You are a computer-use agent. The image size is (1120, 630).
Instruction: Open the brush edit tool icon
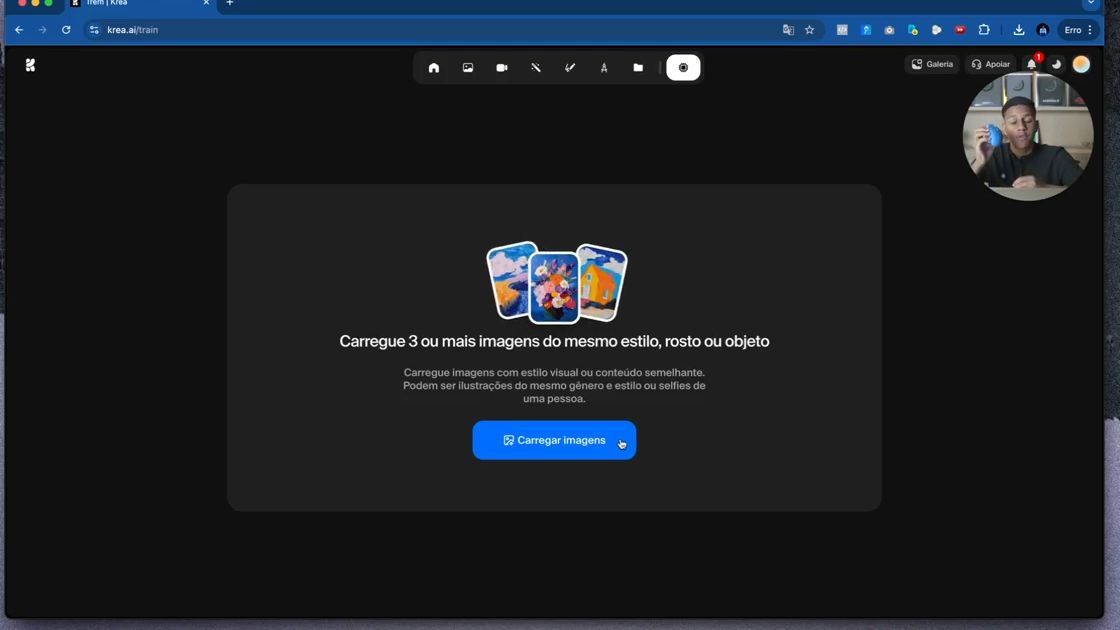[x=570, y=68]
